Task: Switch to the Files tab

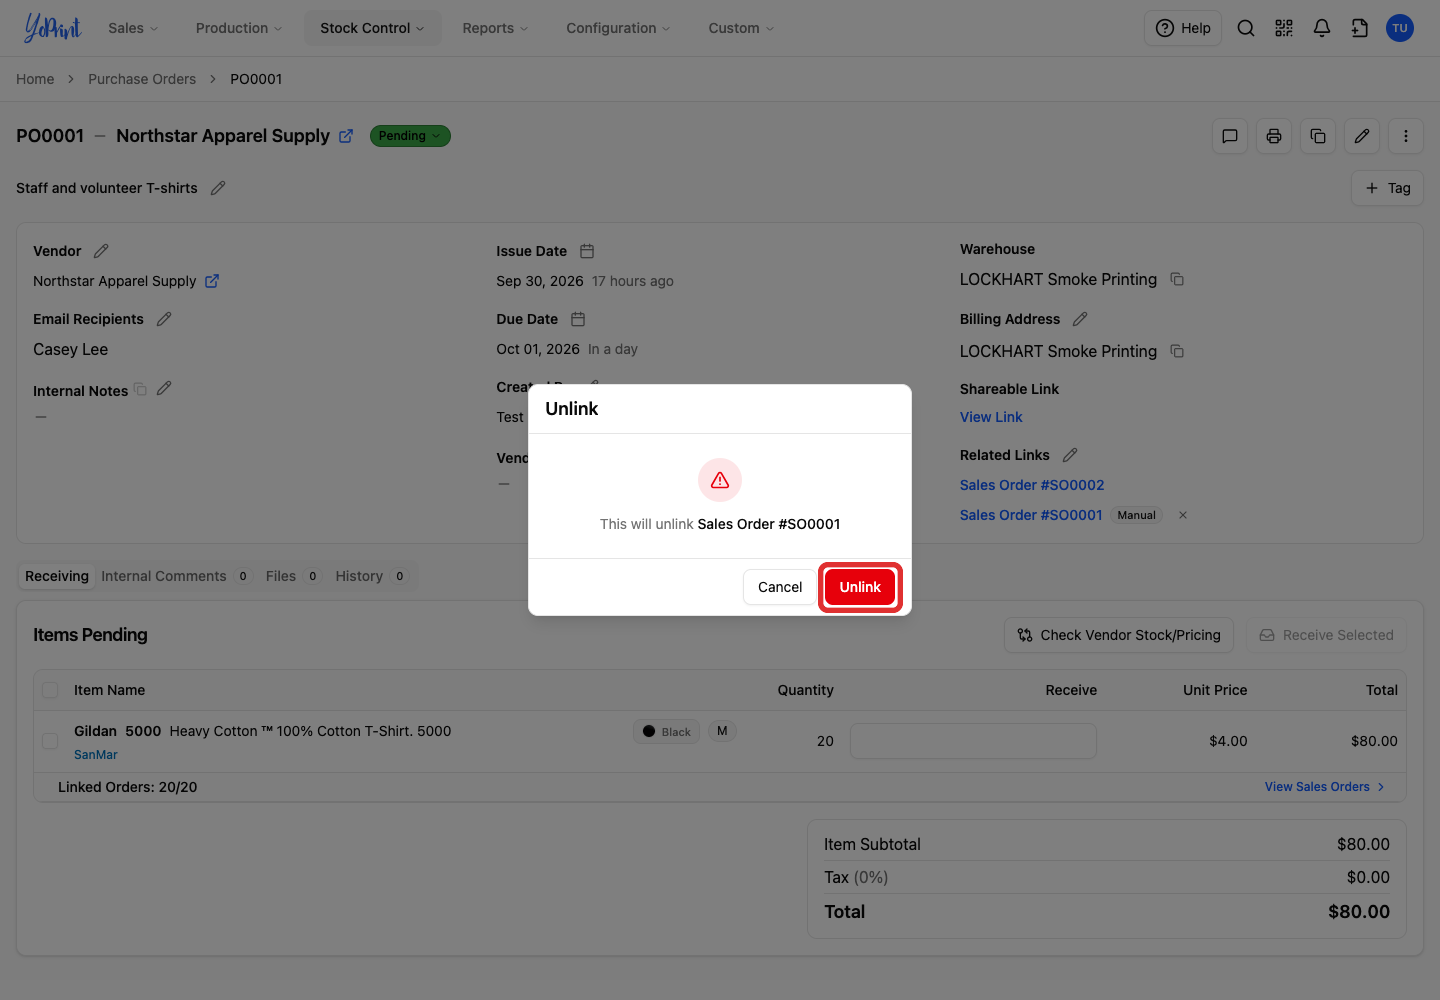Action: pyautogui.click(x=292, y=576)
